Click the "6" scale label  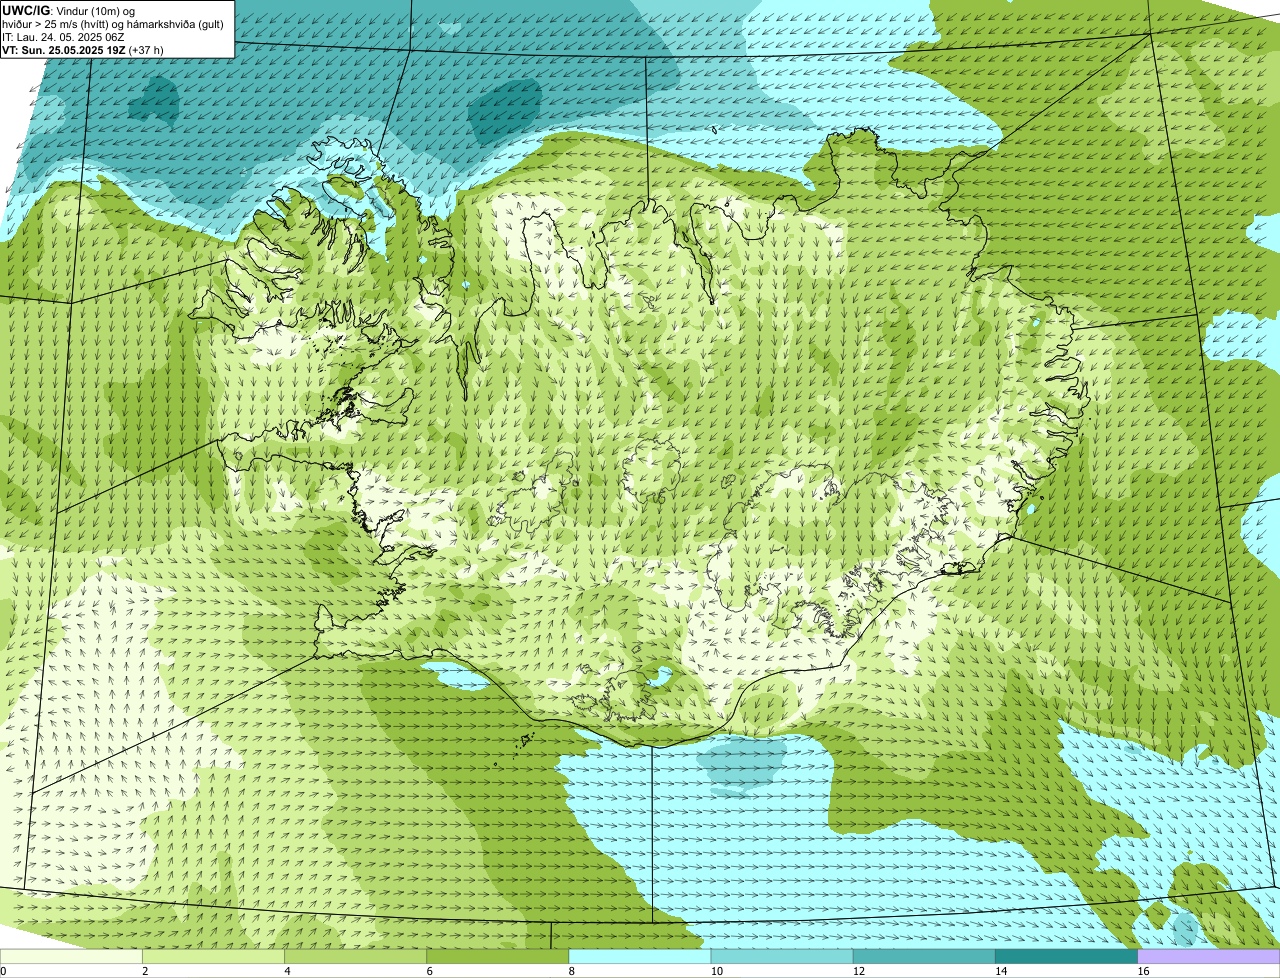click(429, 971)
